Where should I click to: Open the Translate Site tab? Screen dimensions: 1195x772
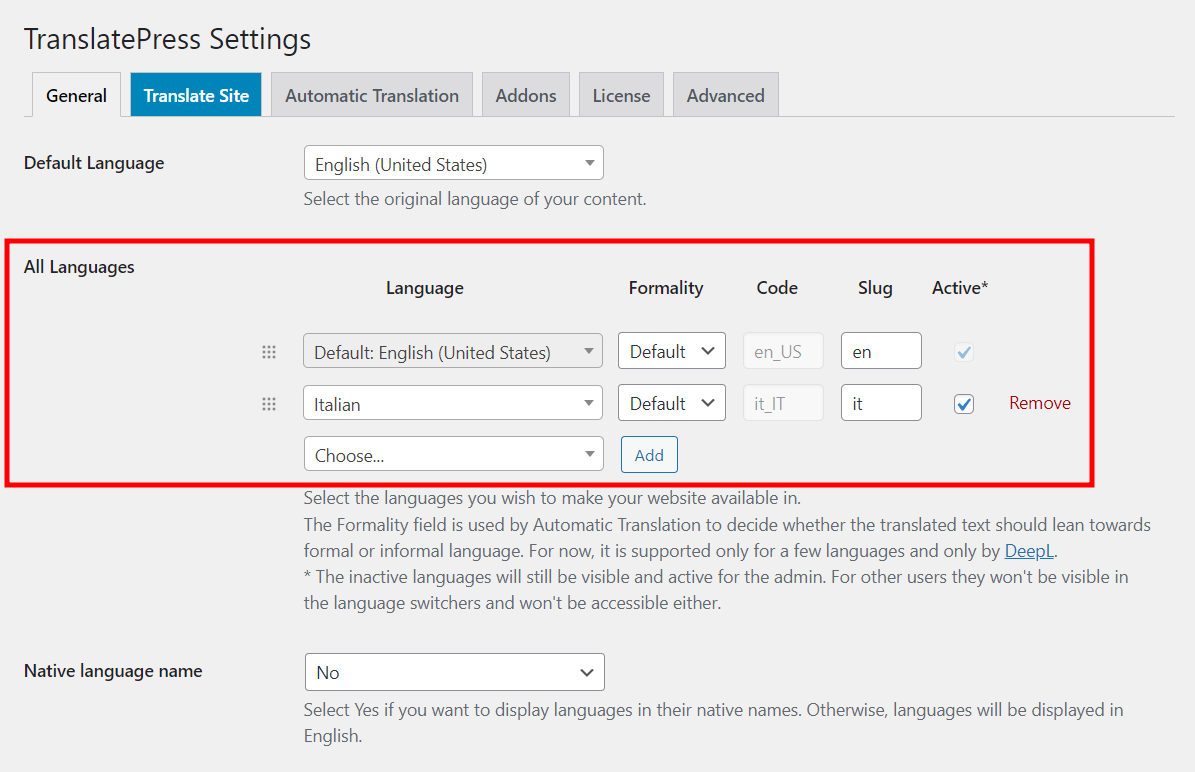click(196, 95)
